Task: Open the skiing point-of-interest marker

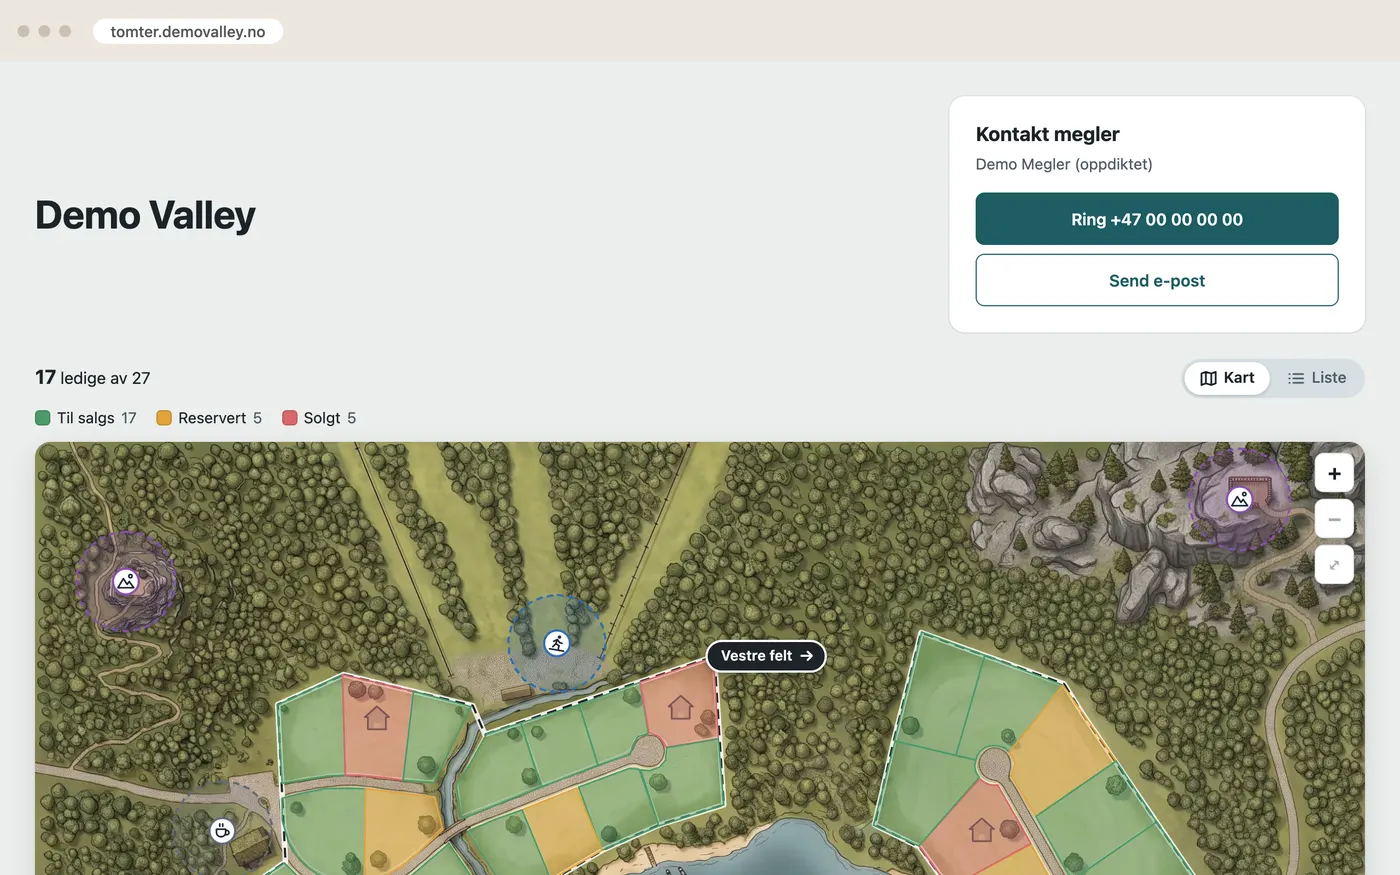Action: click(x=557, y=643)
